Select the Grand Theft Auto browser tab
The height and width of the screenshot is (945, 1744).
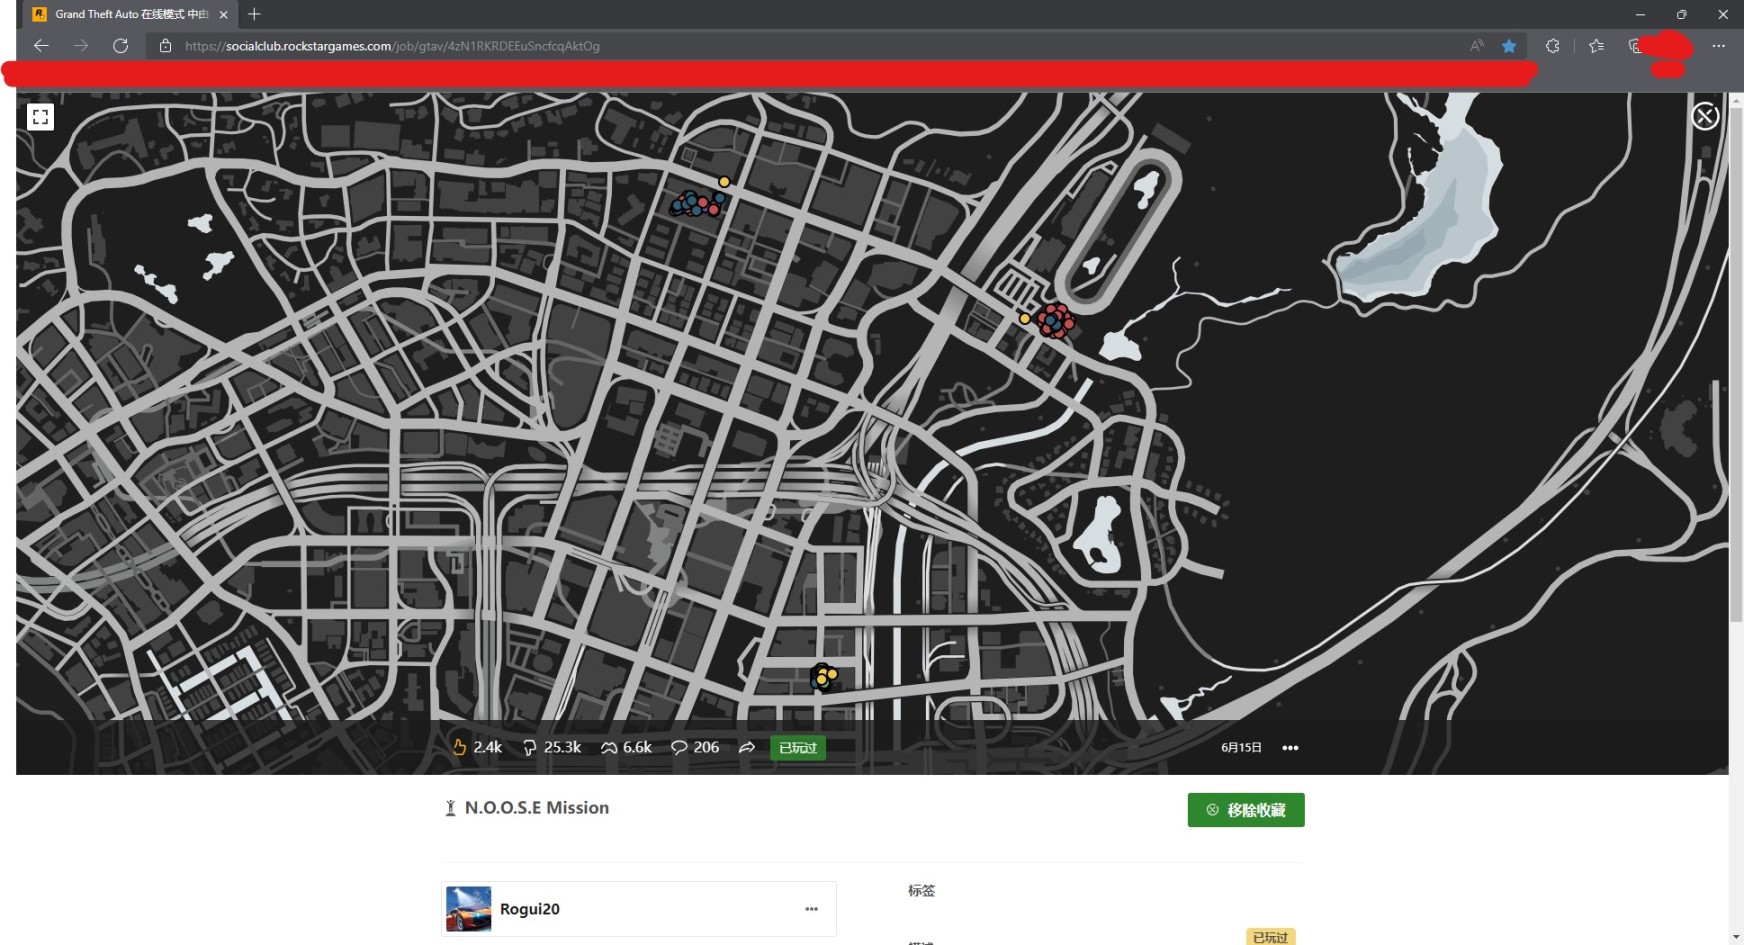coord(130,14)
